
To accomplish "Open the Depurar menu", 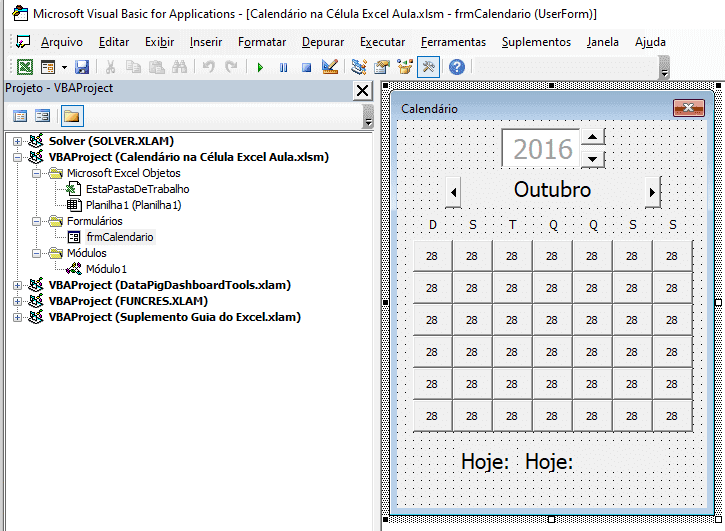I will [323, 42].
